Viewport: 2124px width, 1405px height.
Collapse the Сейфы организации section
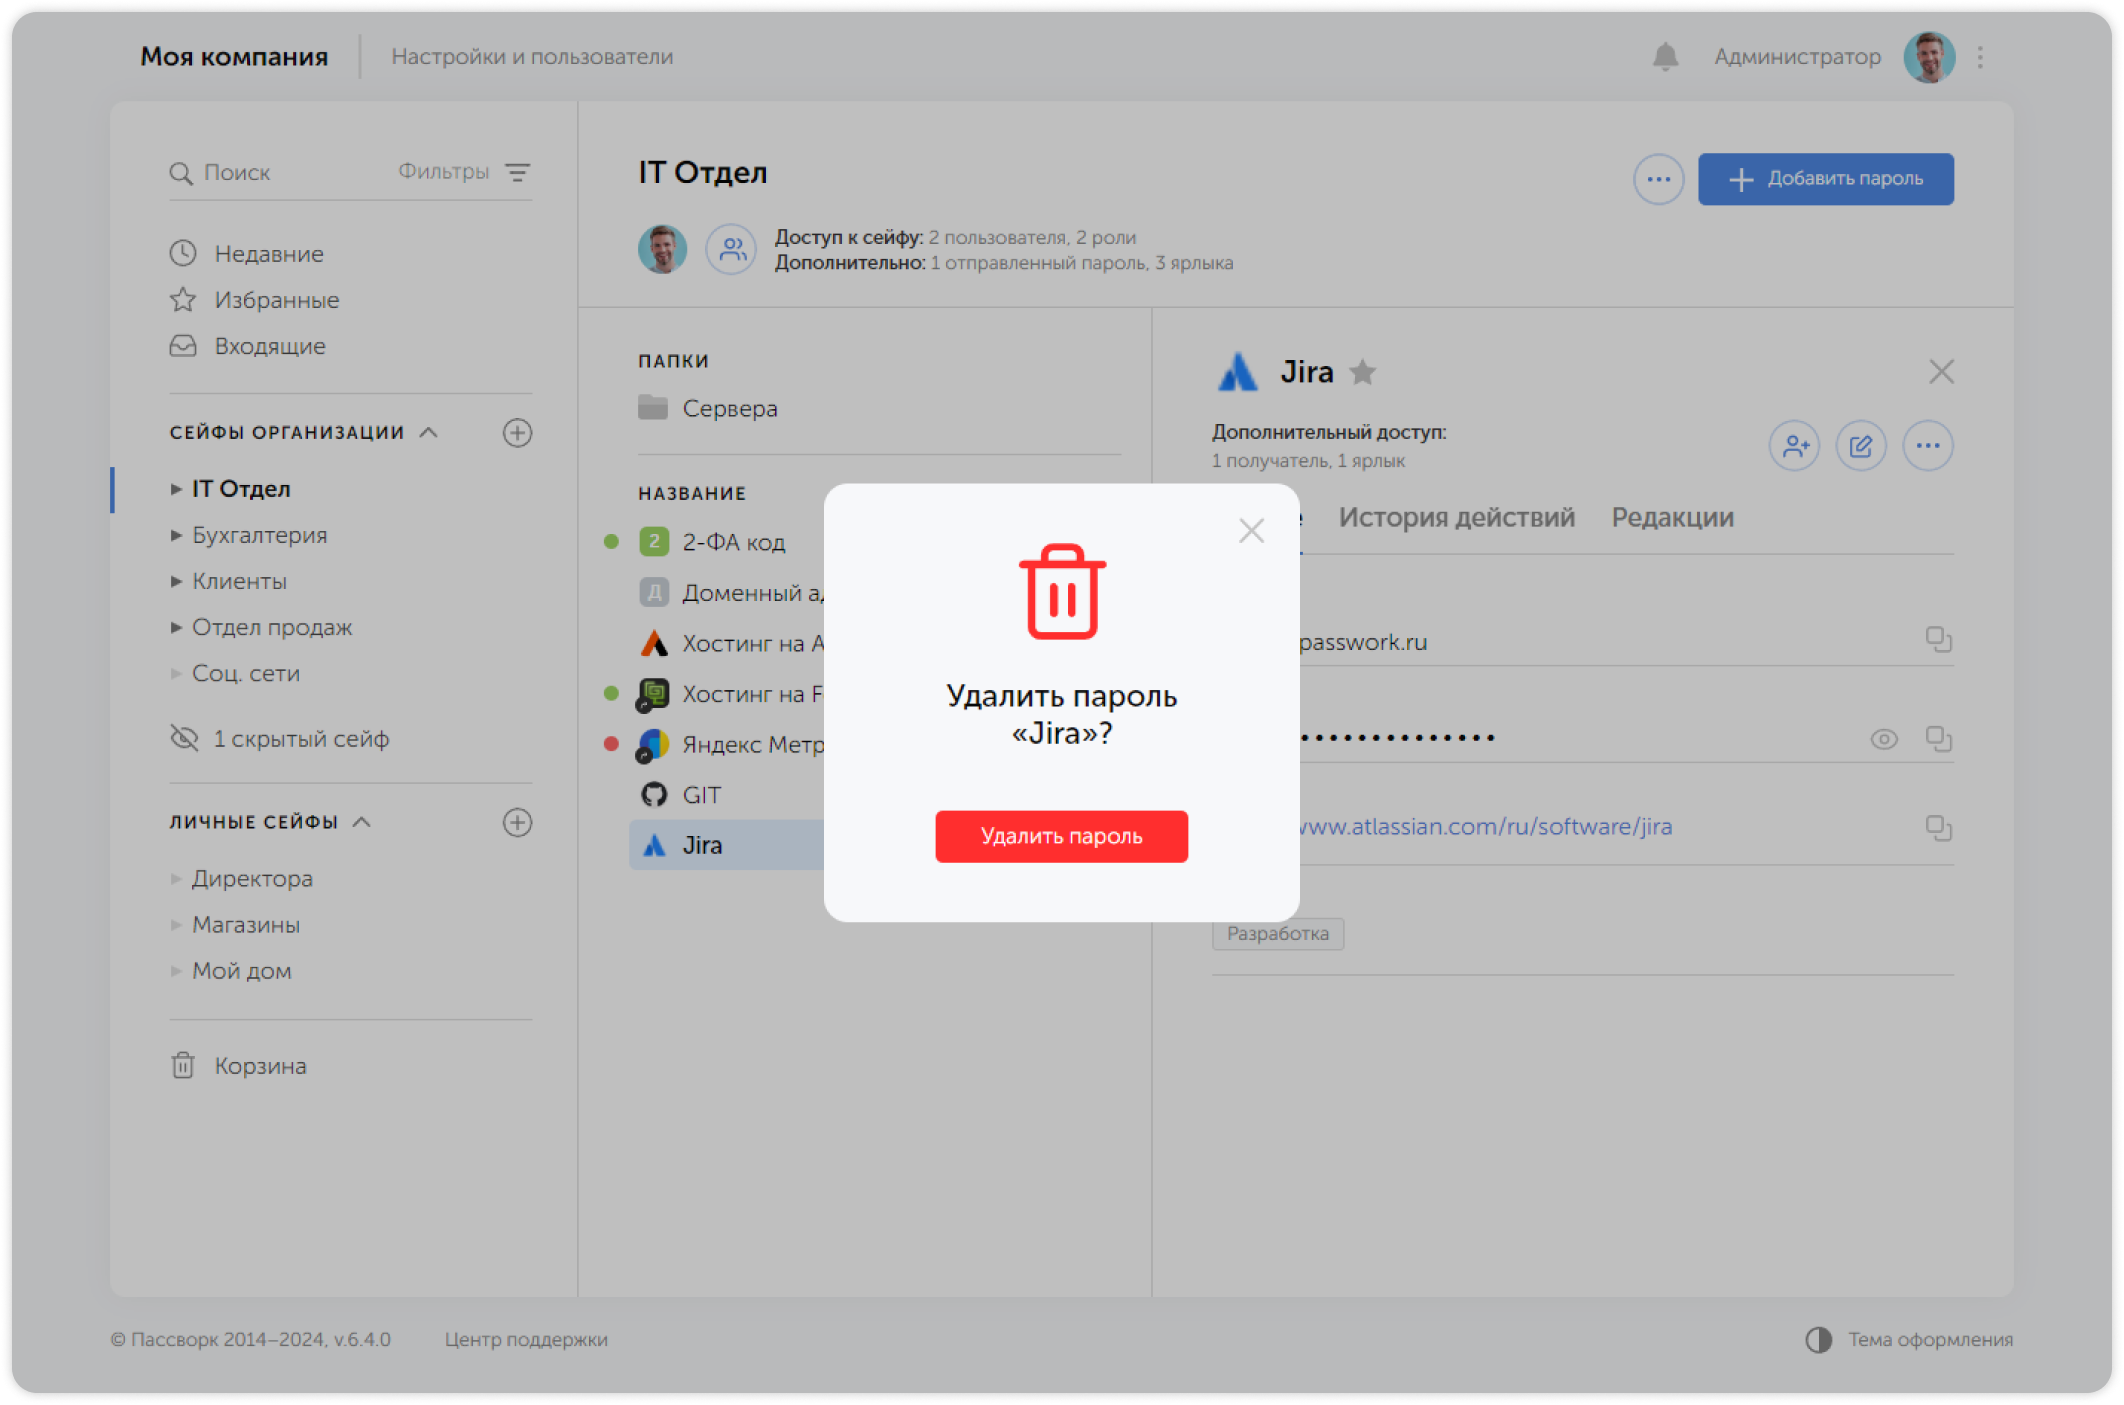[429, 432]
